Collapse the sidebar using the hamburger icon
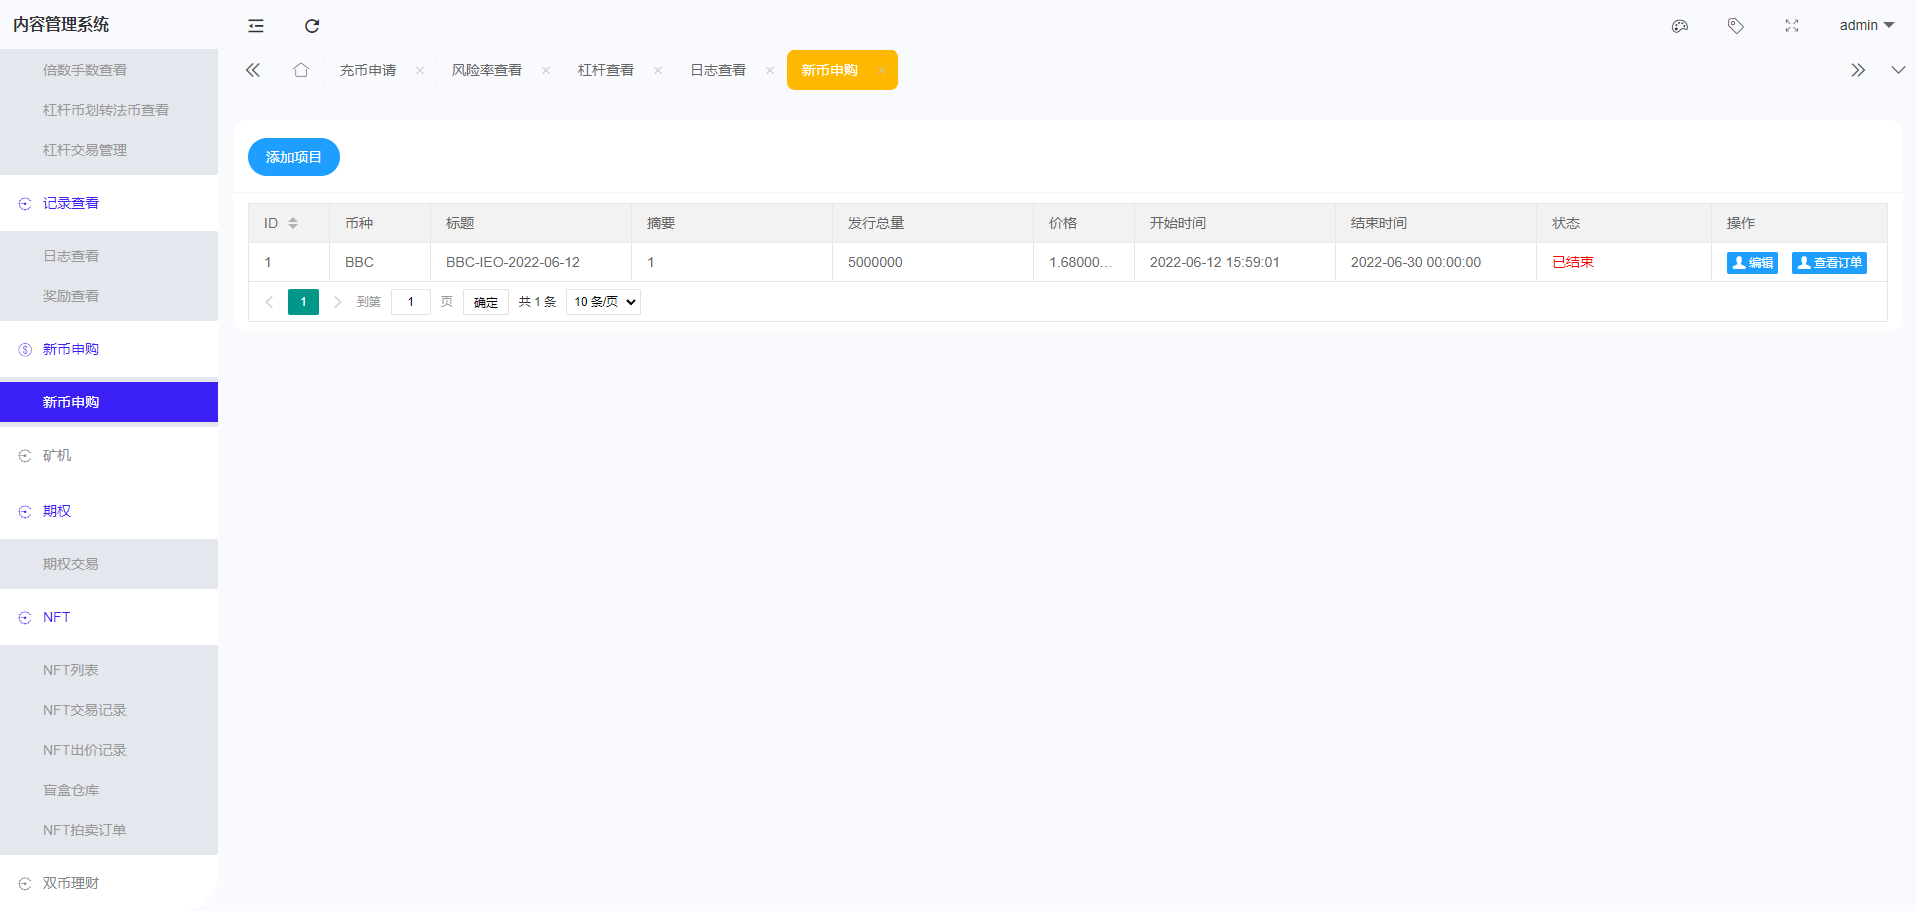Screen dimensions: 1916x911 click(x=255, y=25)
